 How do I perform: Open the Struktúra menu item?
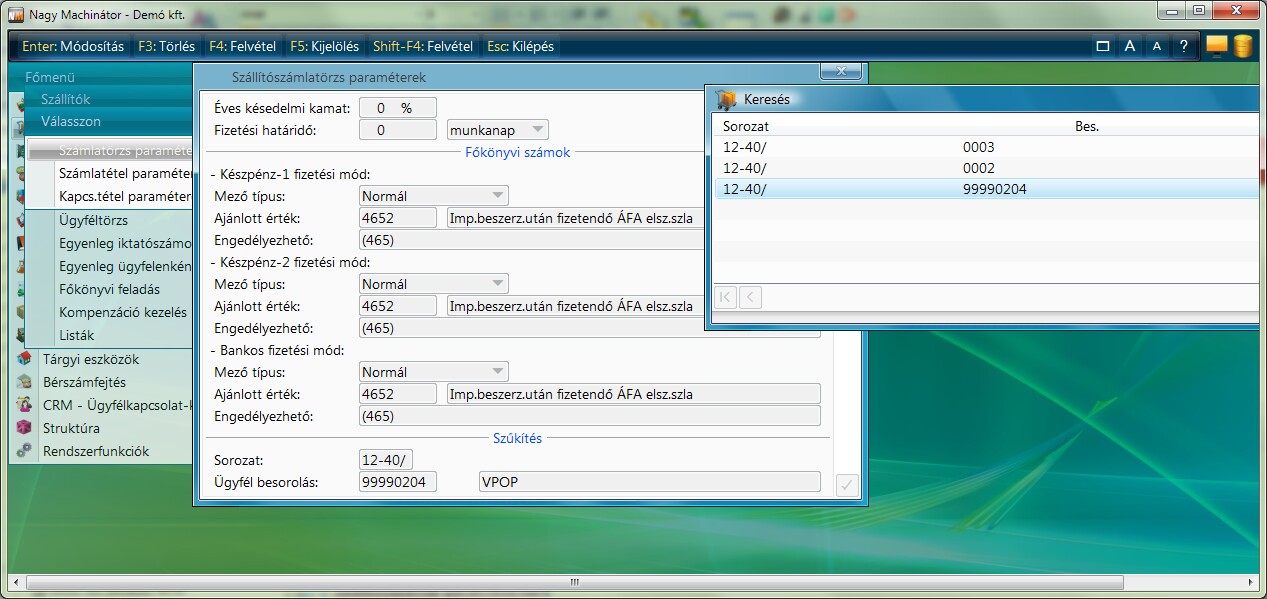[71, 428]
